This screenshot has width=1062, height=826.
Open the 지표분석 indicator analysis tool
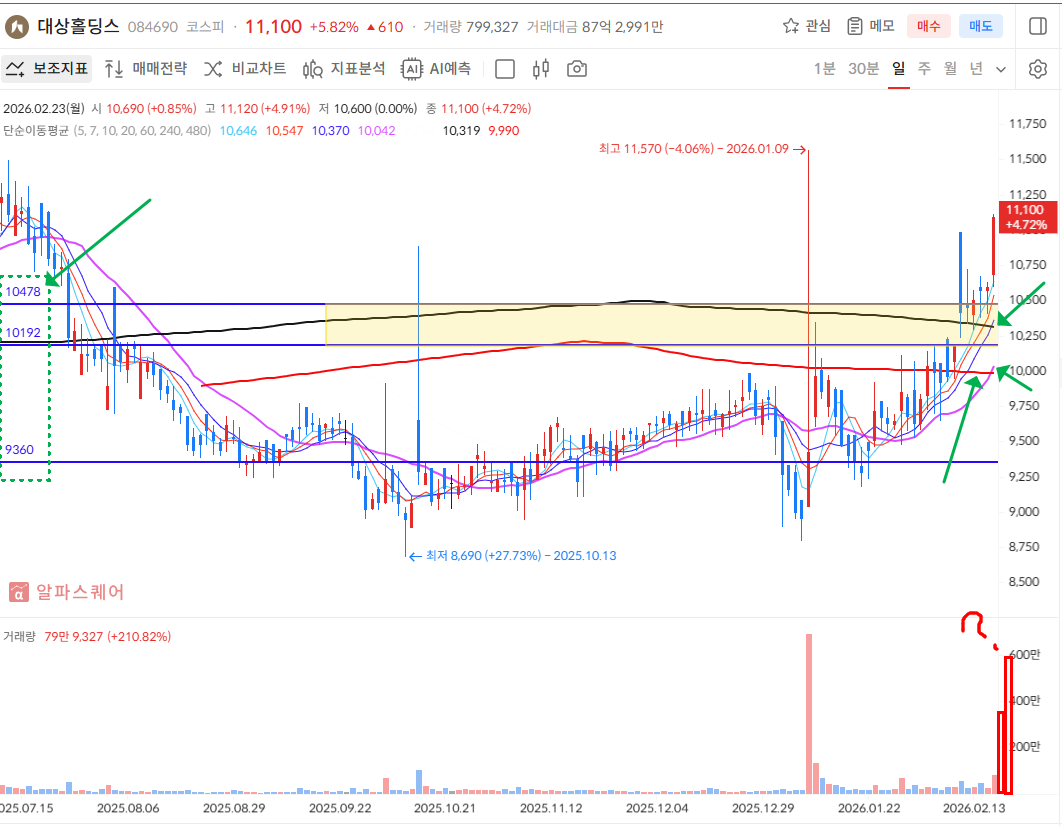click(x=344, y=69)
